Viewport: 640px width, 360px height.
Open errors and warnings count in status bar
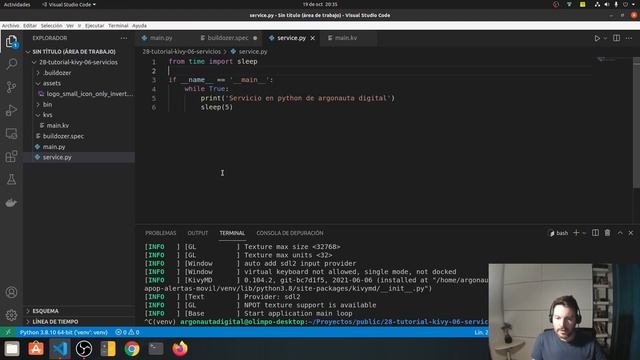click(x=127, y=332)
